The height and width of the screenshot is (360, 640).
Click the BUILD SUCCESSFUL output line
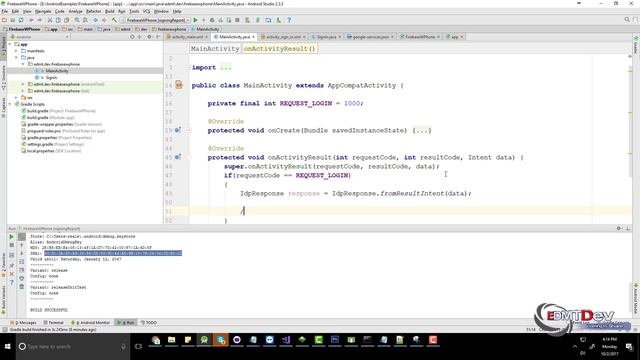49,310
